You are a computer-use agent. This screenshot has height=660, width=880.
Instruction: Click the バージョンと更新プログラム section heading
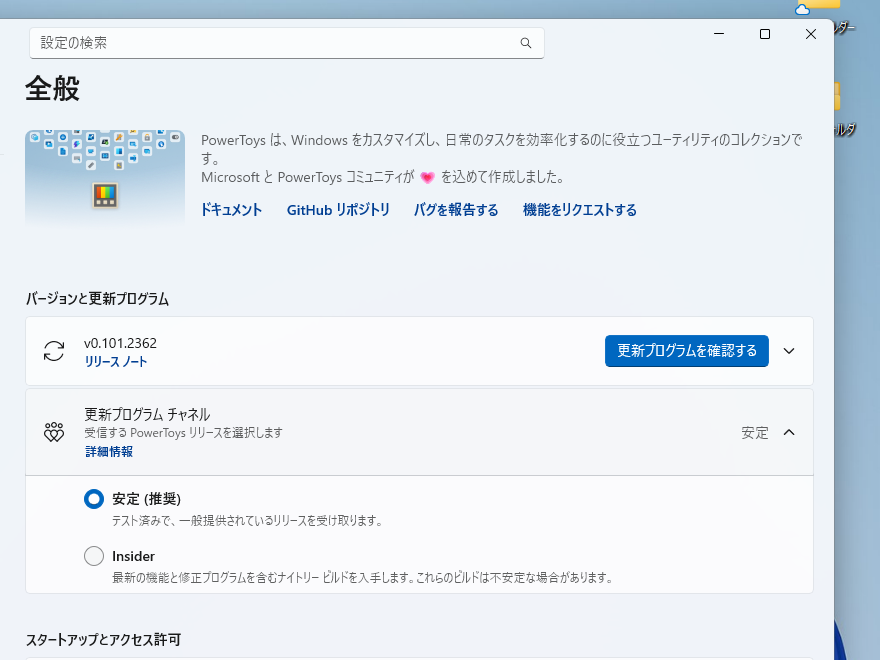(97, 299)
